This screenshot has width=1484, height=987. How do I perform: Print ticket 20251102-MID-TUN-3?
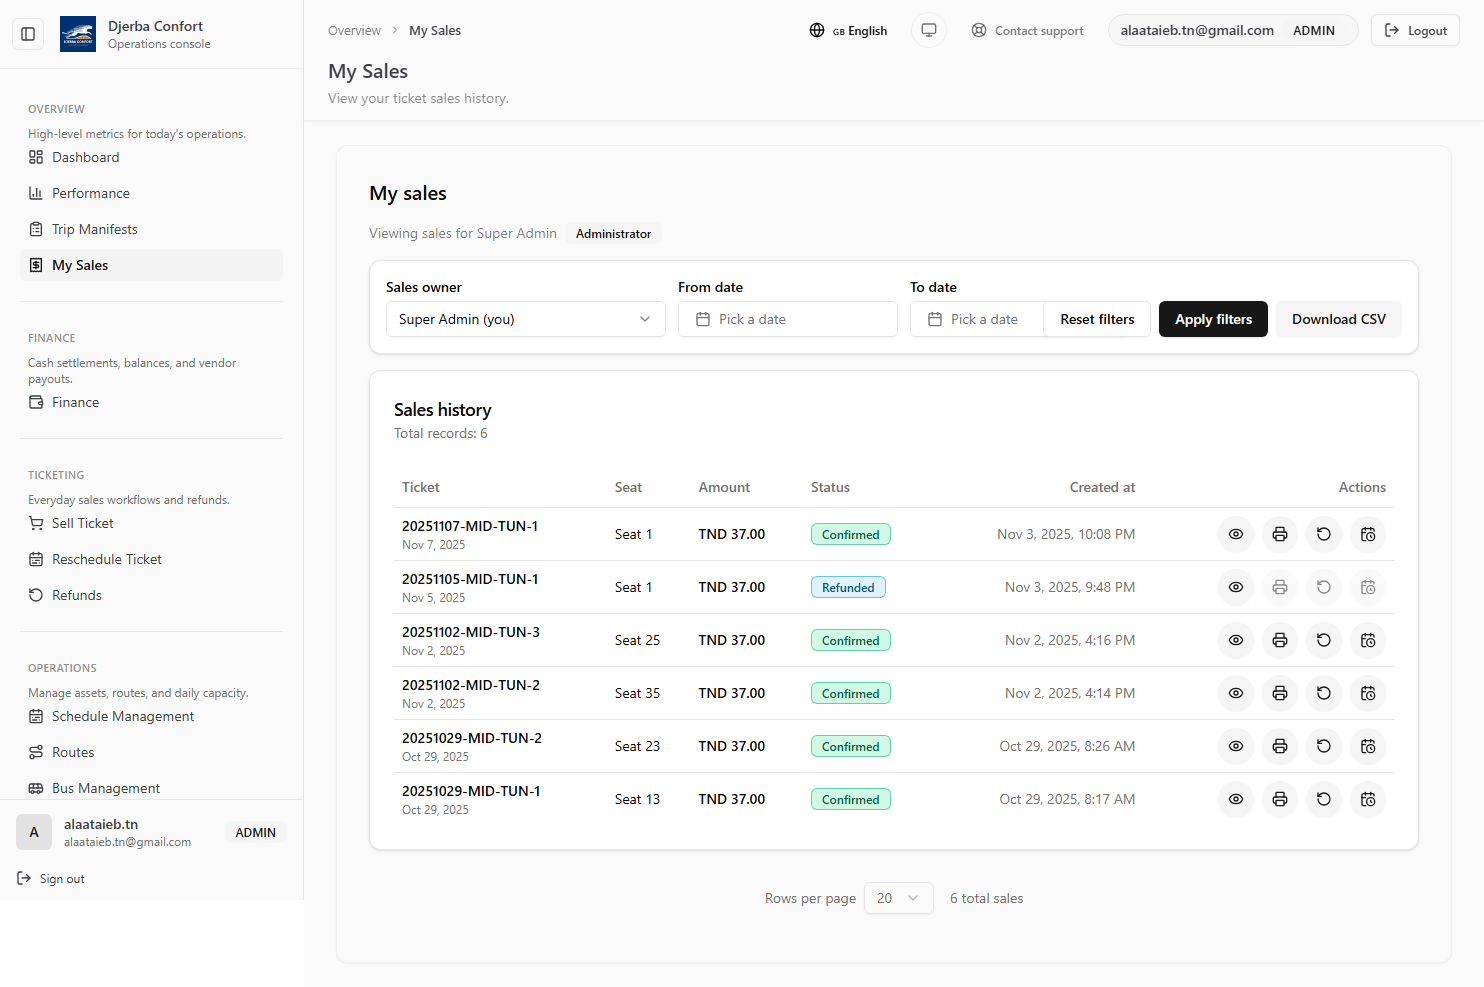pos(1280,640)
